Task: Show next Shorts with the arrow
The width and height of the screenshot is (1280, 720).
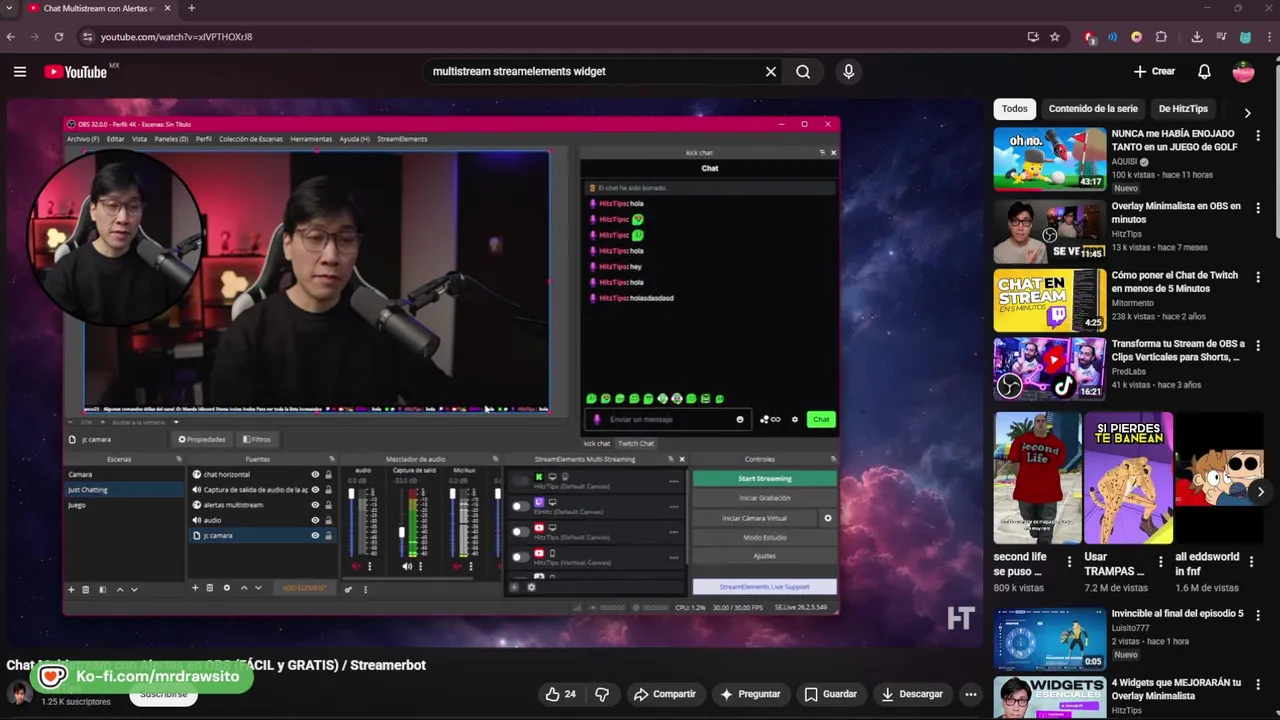Action: click(x=1260, y=492)
